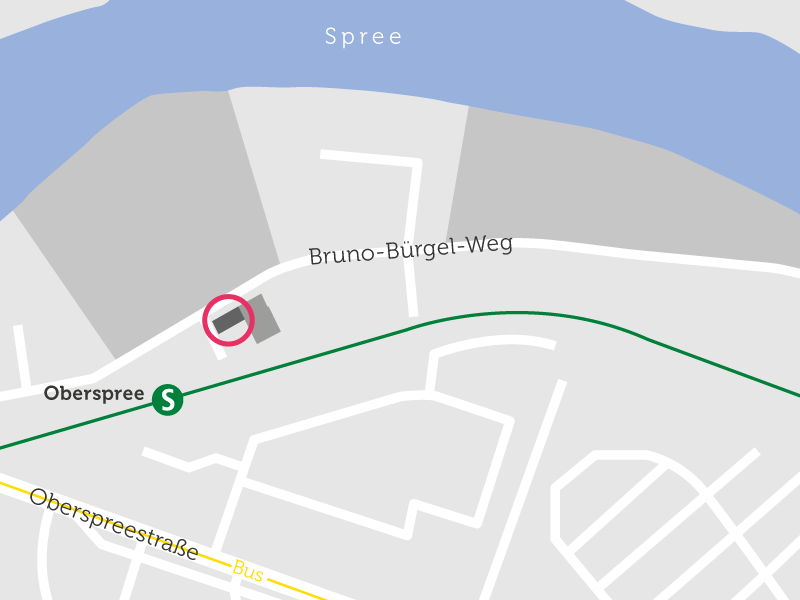Image resolution: width=800 pixels, height=600 pixels.
Task: Click the Oberspreestraße street name
Action: pyautogui.click(x=114, y=524)
